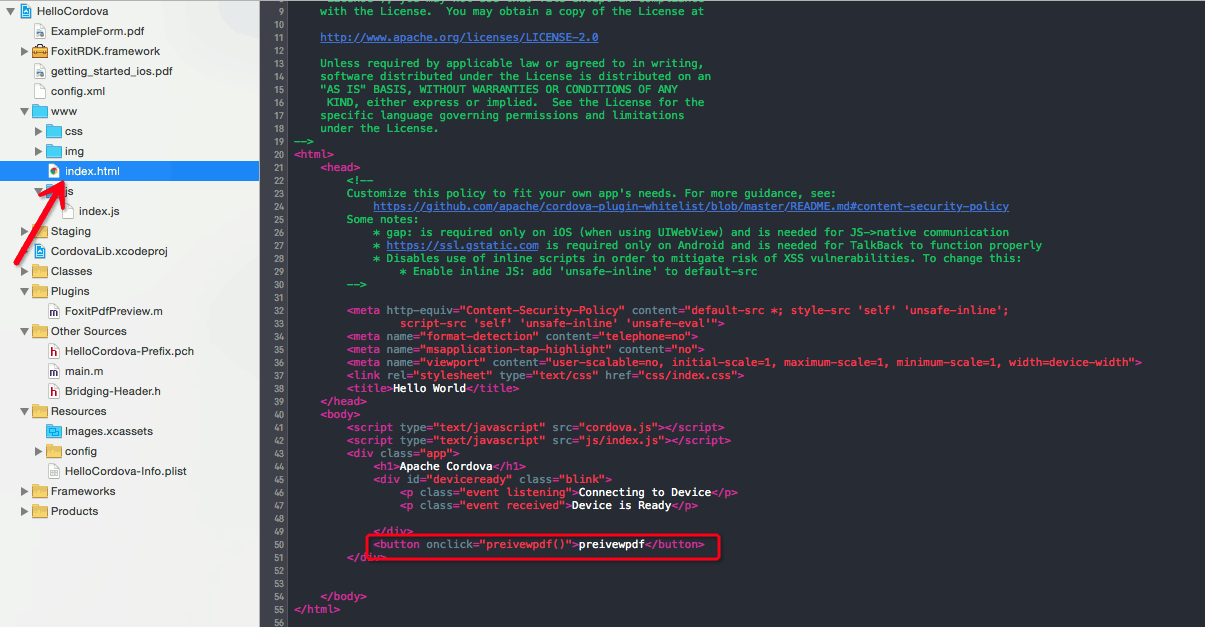Click the config folder icon under Resources
1205x627 pixels.
click(x=54, y=451)
